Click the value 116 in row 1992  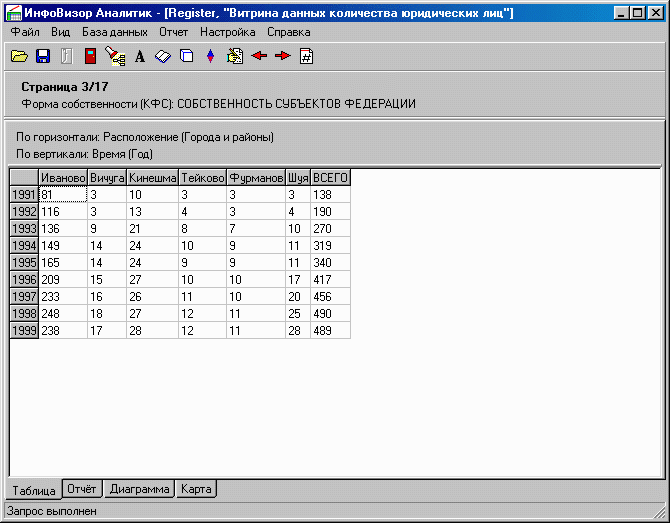tap(63, 212)
